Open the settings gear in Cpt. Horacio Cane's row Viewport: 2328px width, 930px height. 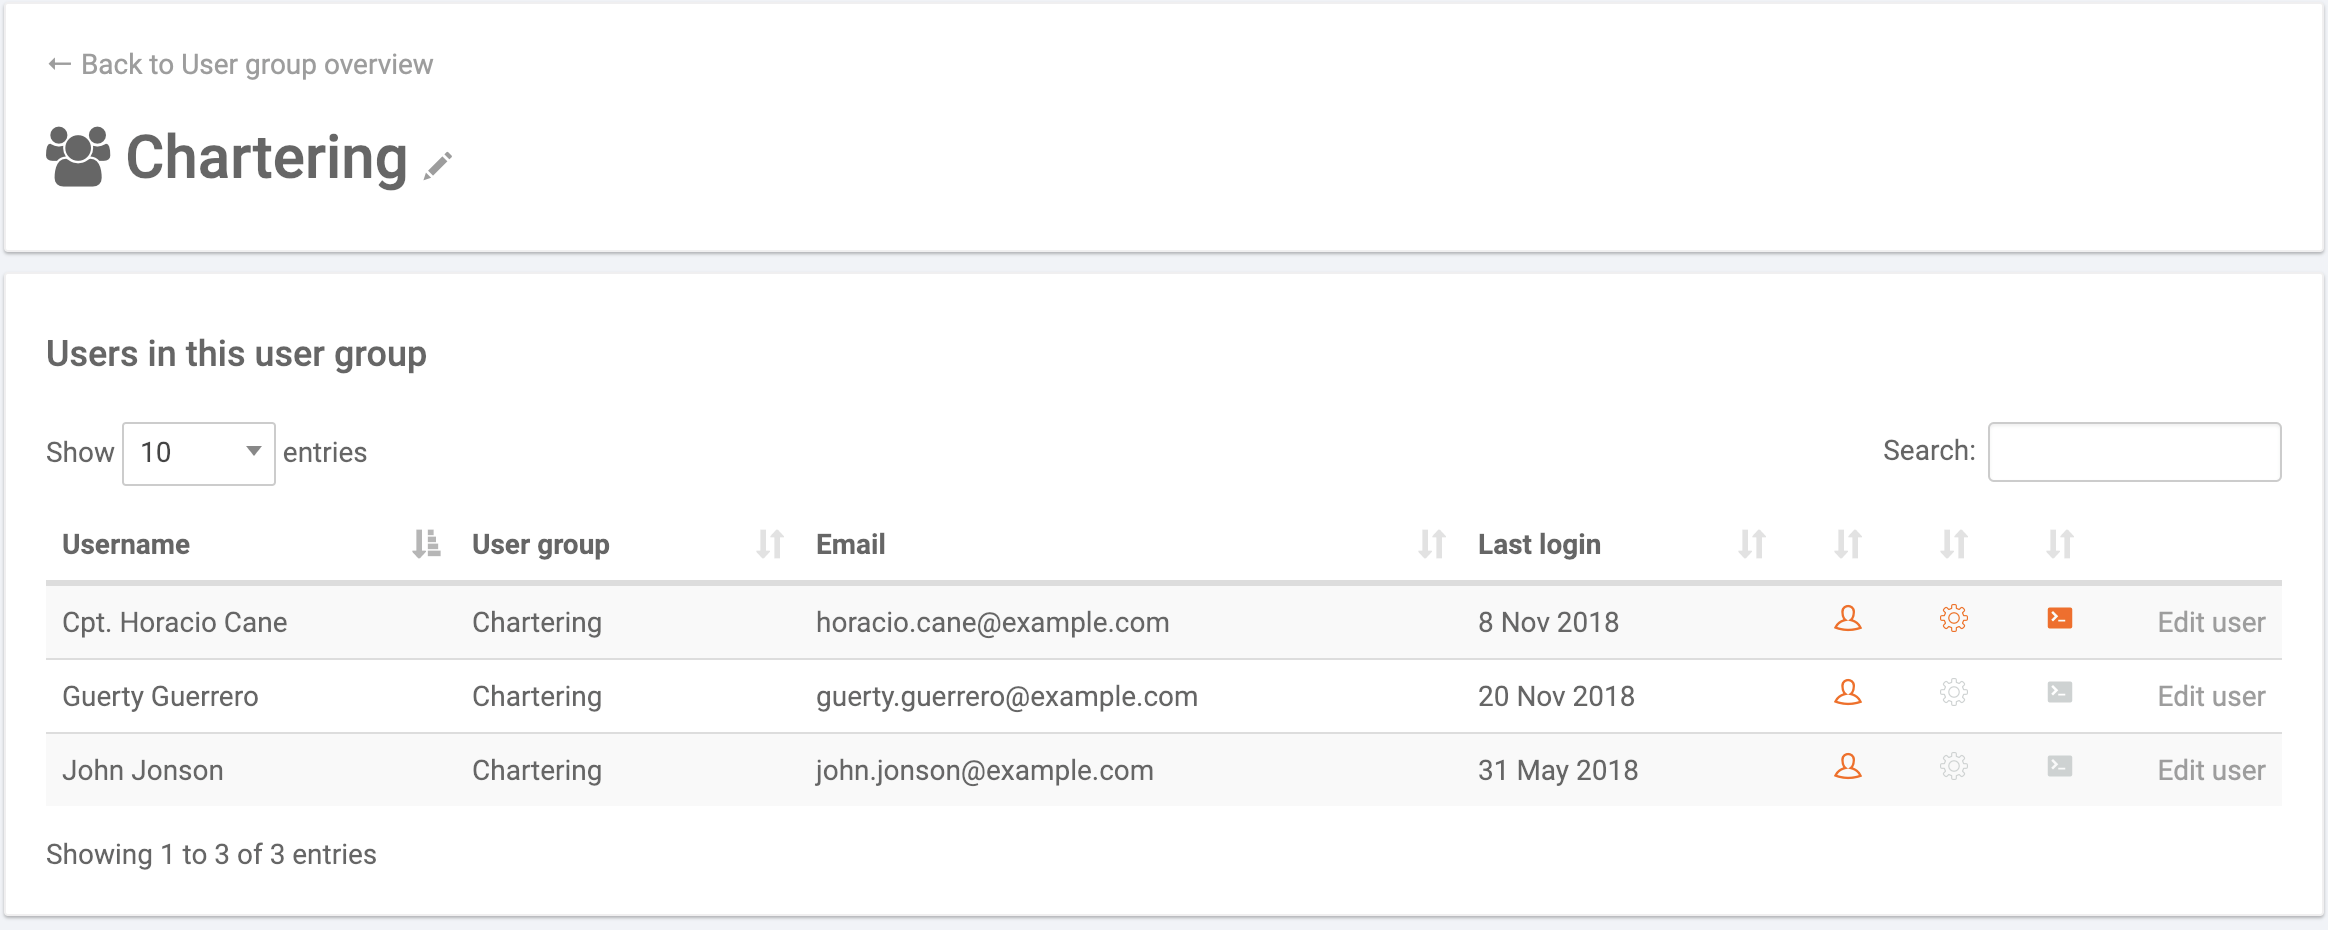[1953, 620]
